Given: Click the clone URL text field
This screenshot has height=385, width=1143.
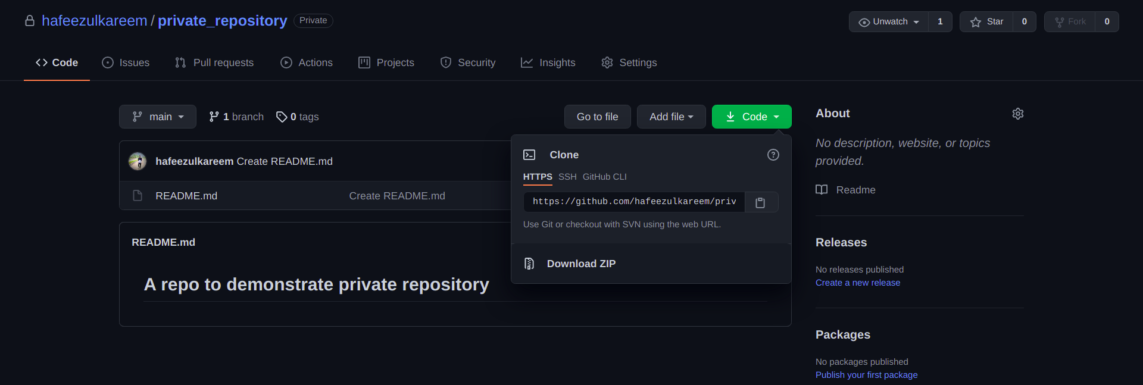Looking at the screenshot, I should pos(634,202).
